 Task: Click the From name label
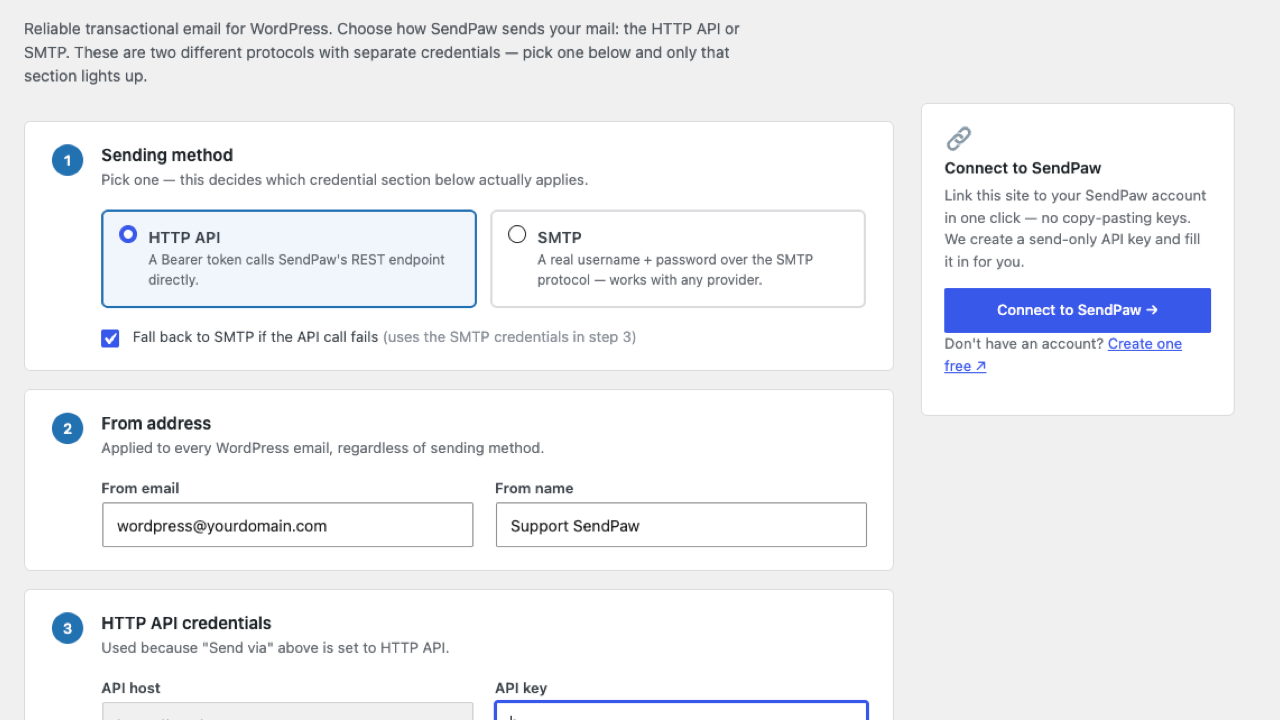point(534,488)
